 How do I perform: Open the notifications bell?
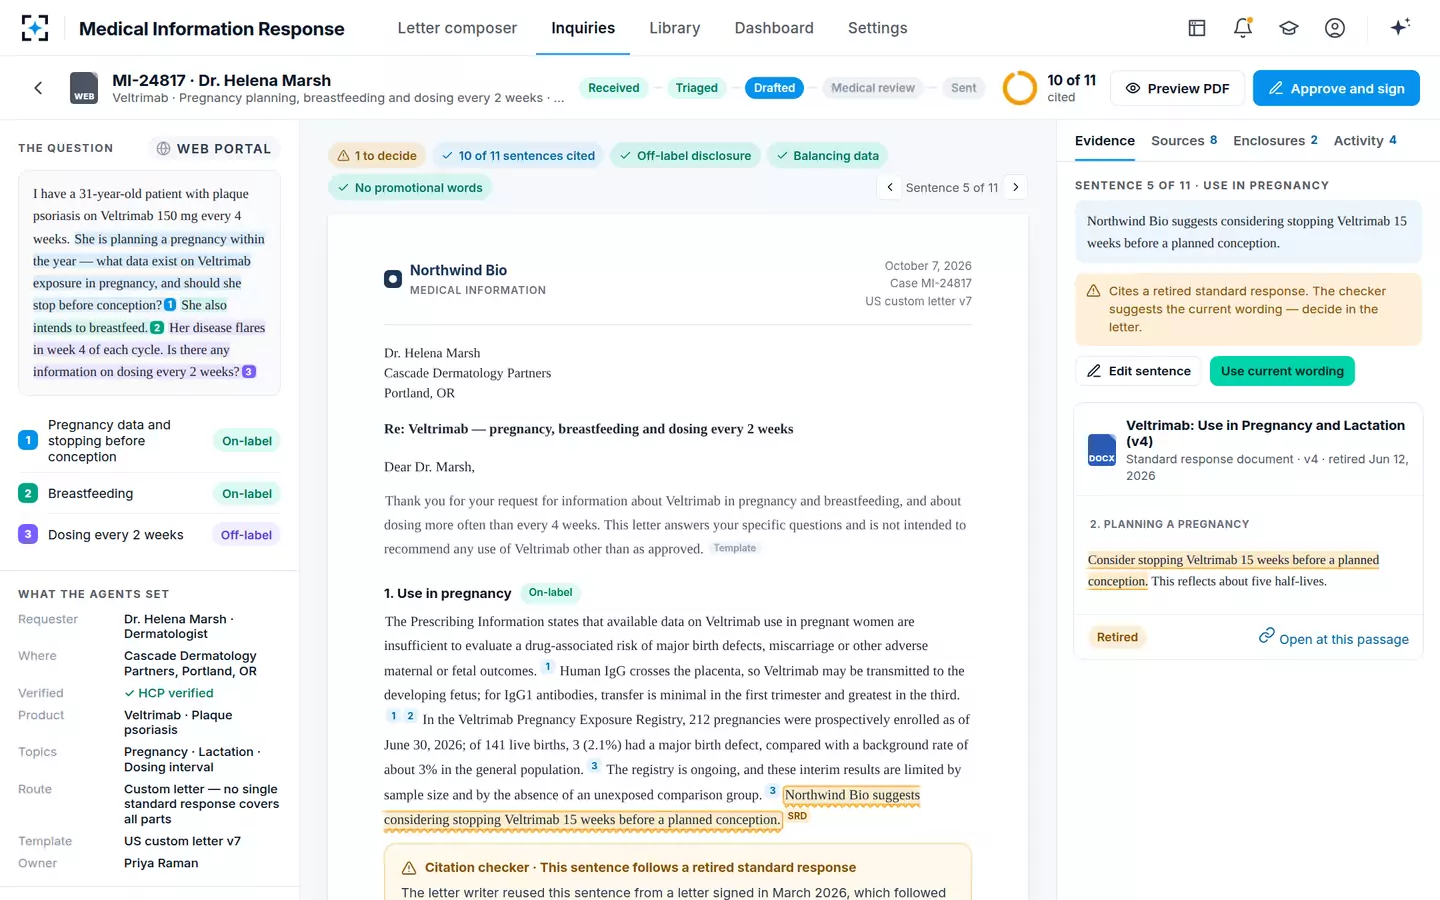click(x=1243, y=28)
